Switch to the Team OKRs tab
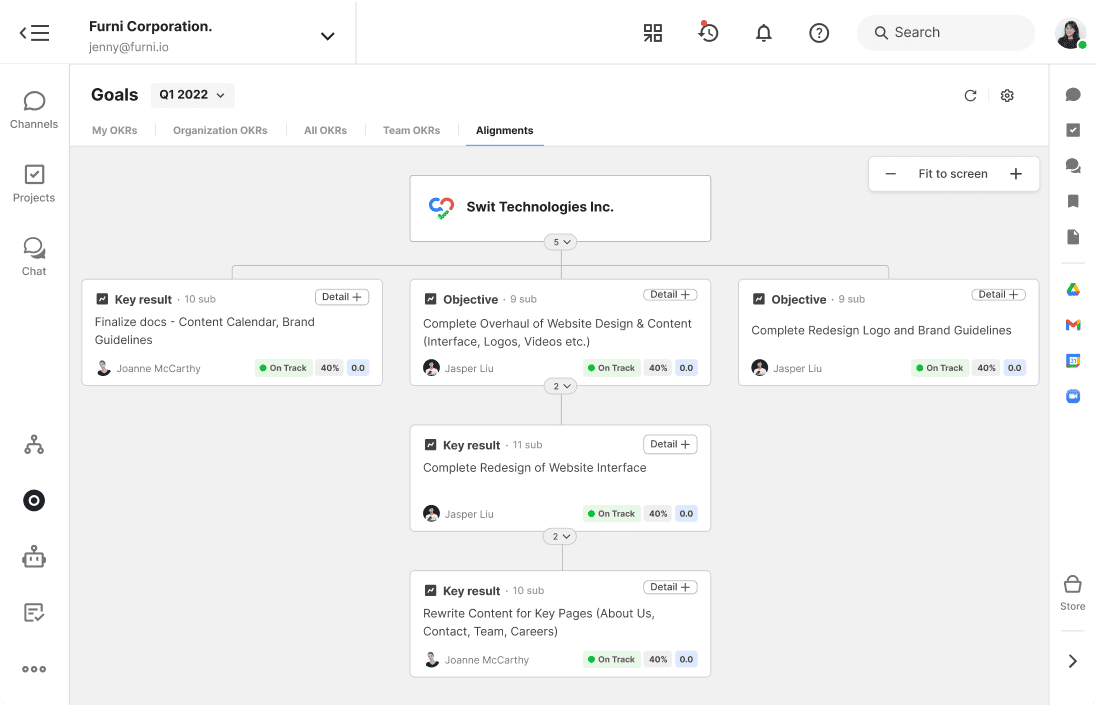1096x705 pixels. [411, 131]
